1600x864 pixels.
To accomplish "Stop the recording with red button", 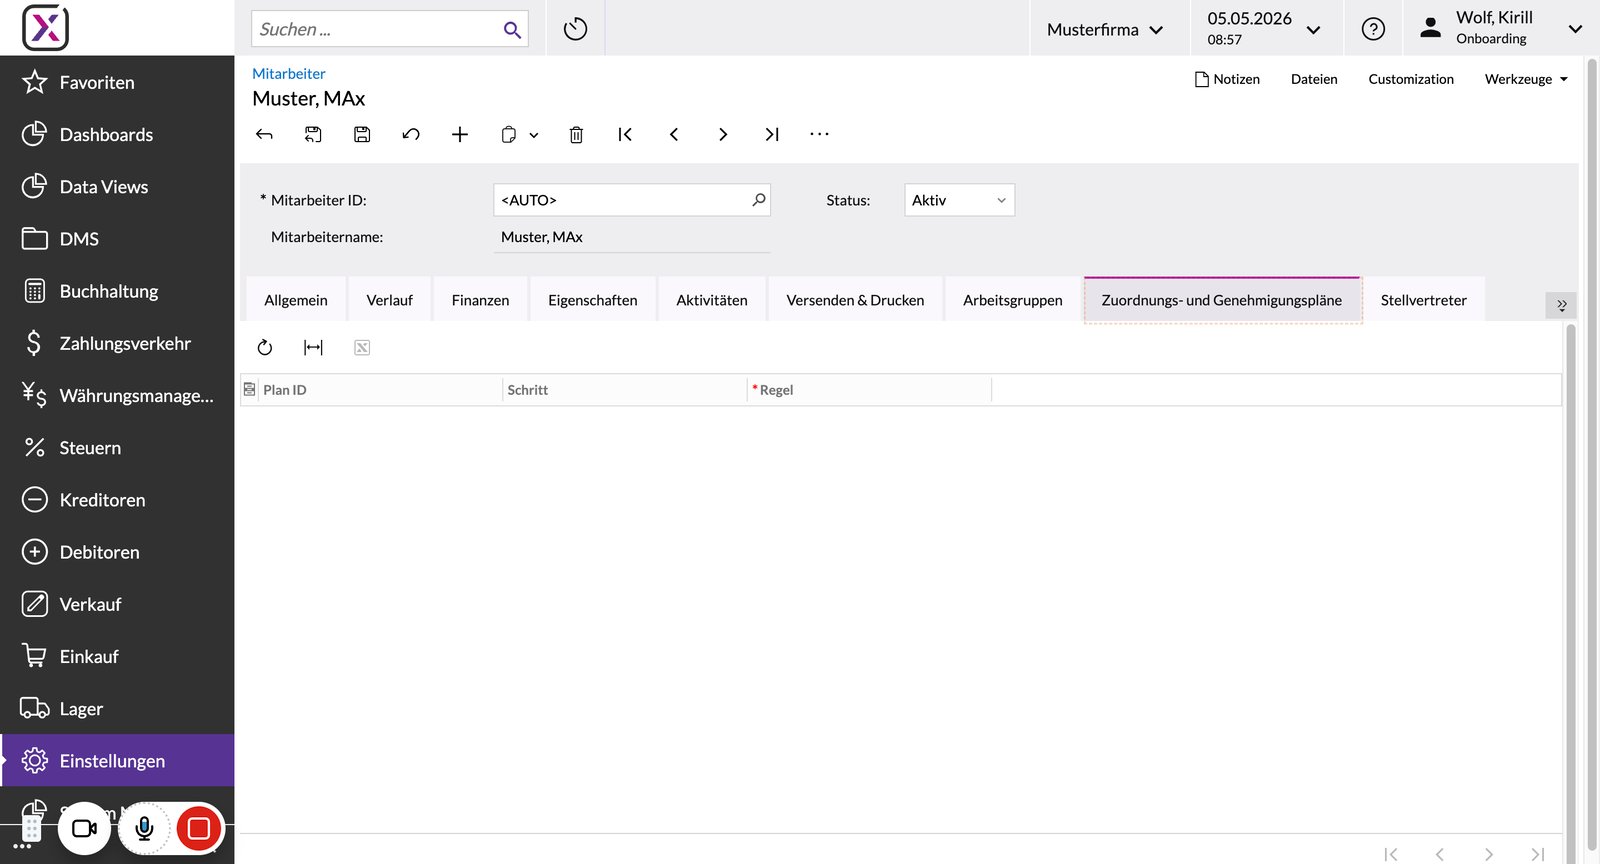I will 198,828.
